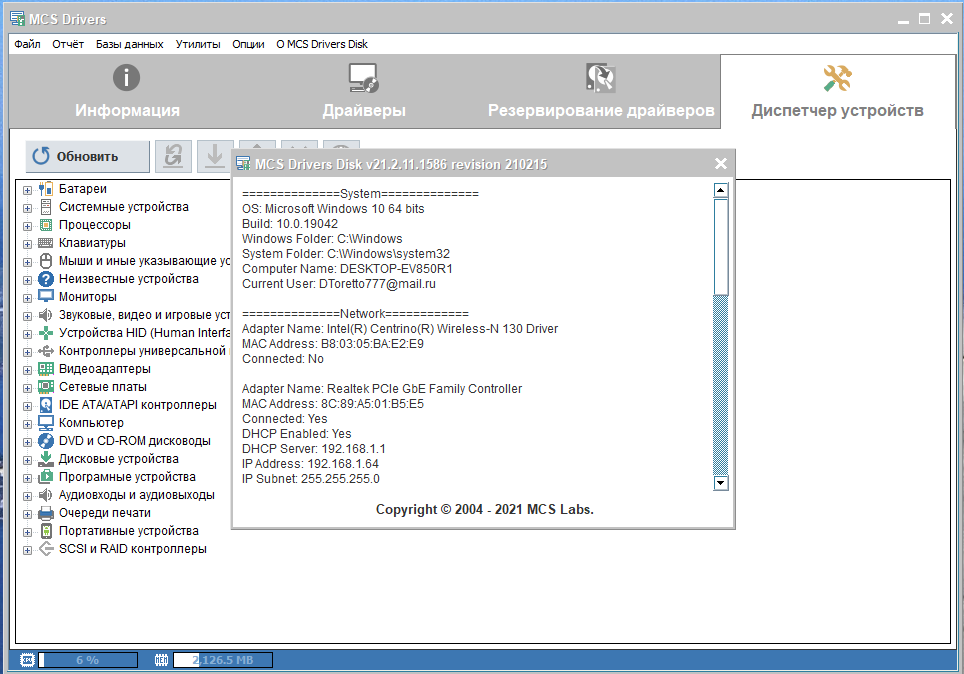Viewport: 964px width, 674px height.
Task: Select the Клавиатуры tree item label
Action: pyautogui.click(x=92, y=243)
